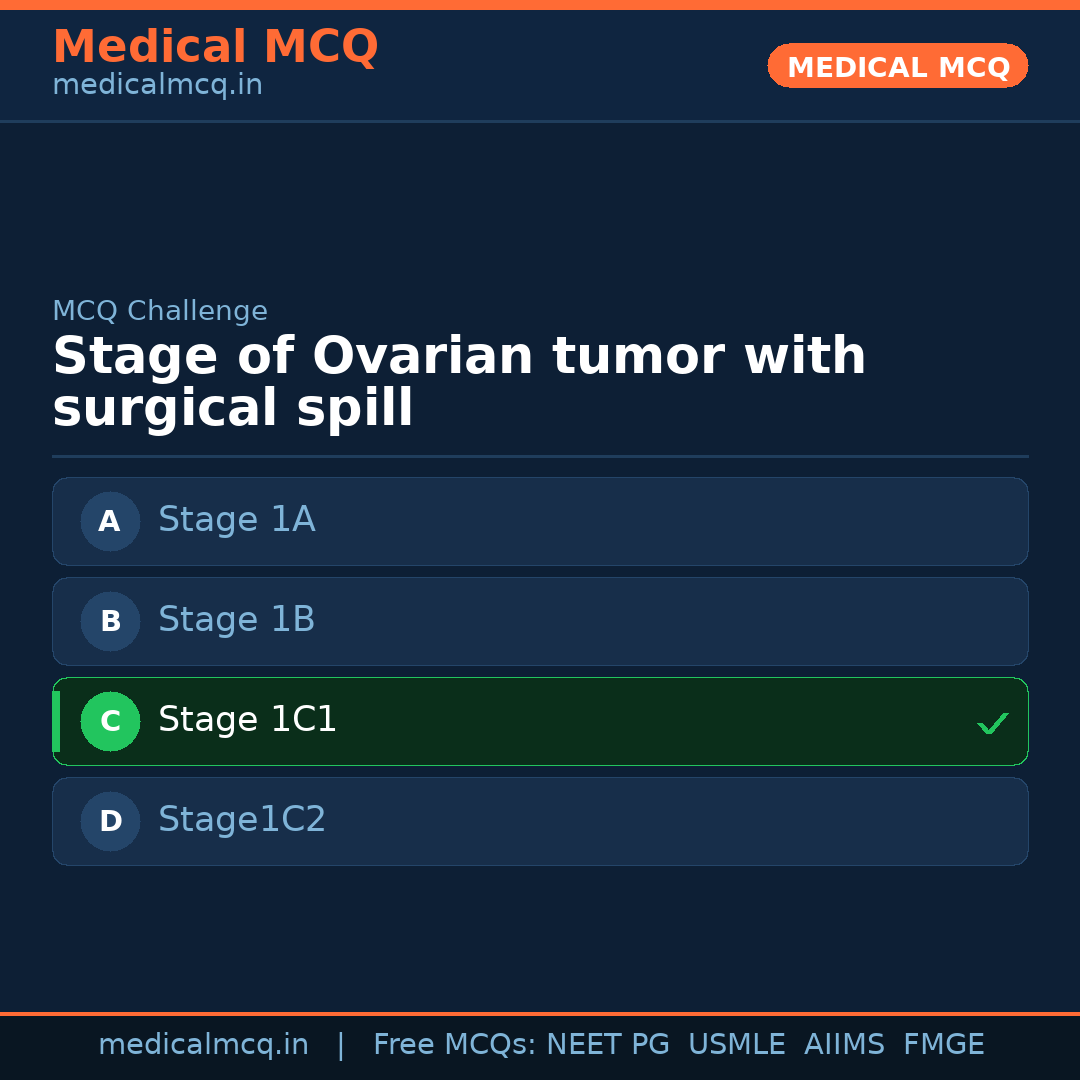Click the circular D badge icon
The image size is (1080, 1080).
[x=110, y=821]
